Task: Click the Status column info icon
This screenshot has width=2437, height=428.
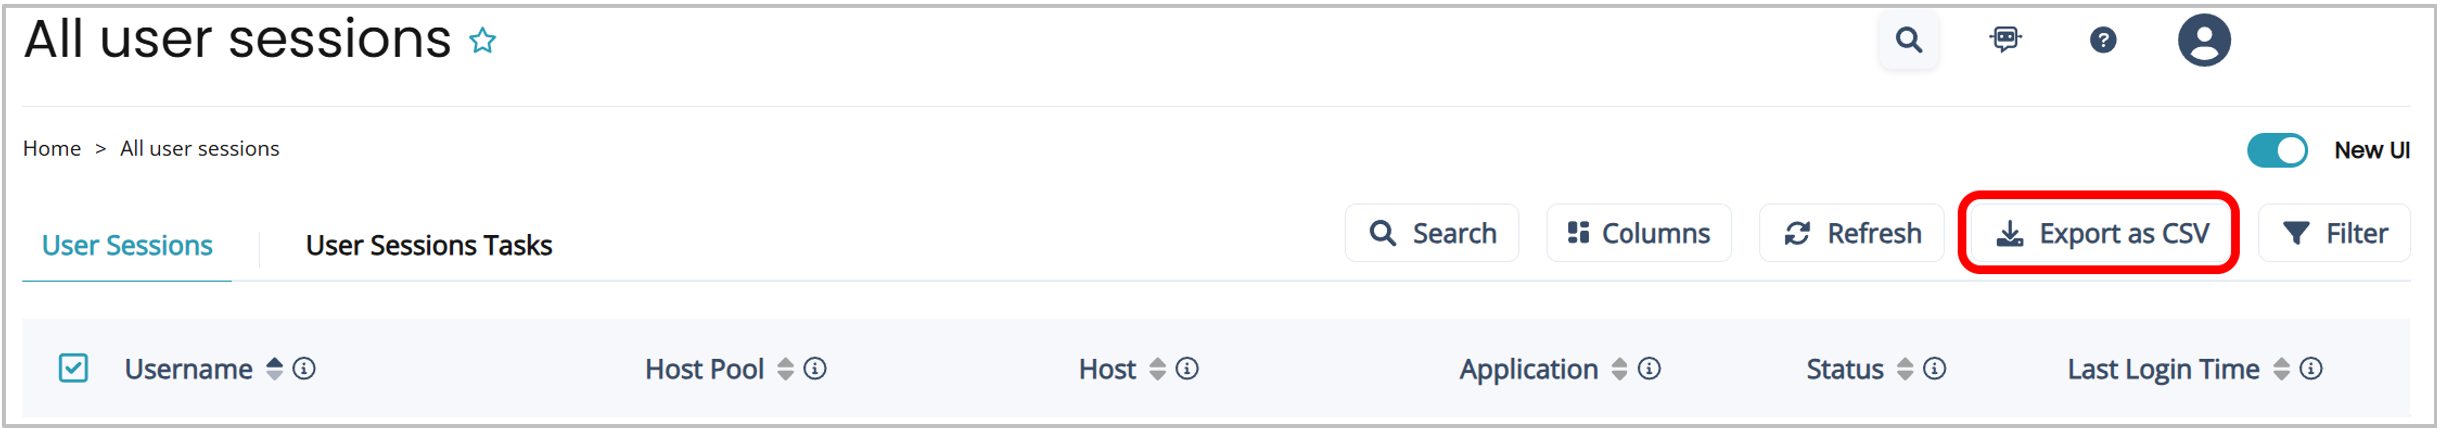Action: [1934, 369]
